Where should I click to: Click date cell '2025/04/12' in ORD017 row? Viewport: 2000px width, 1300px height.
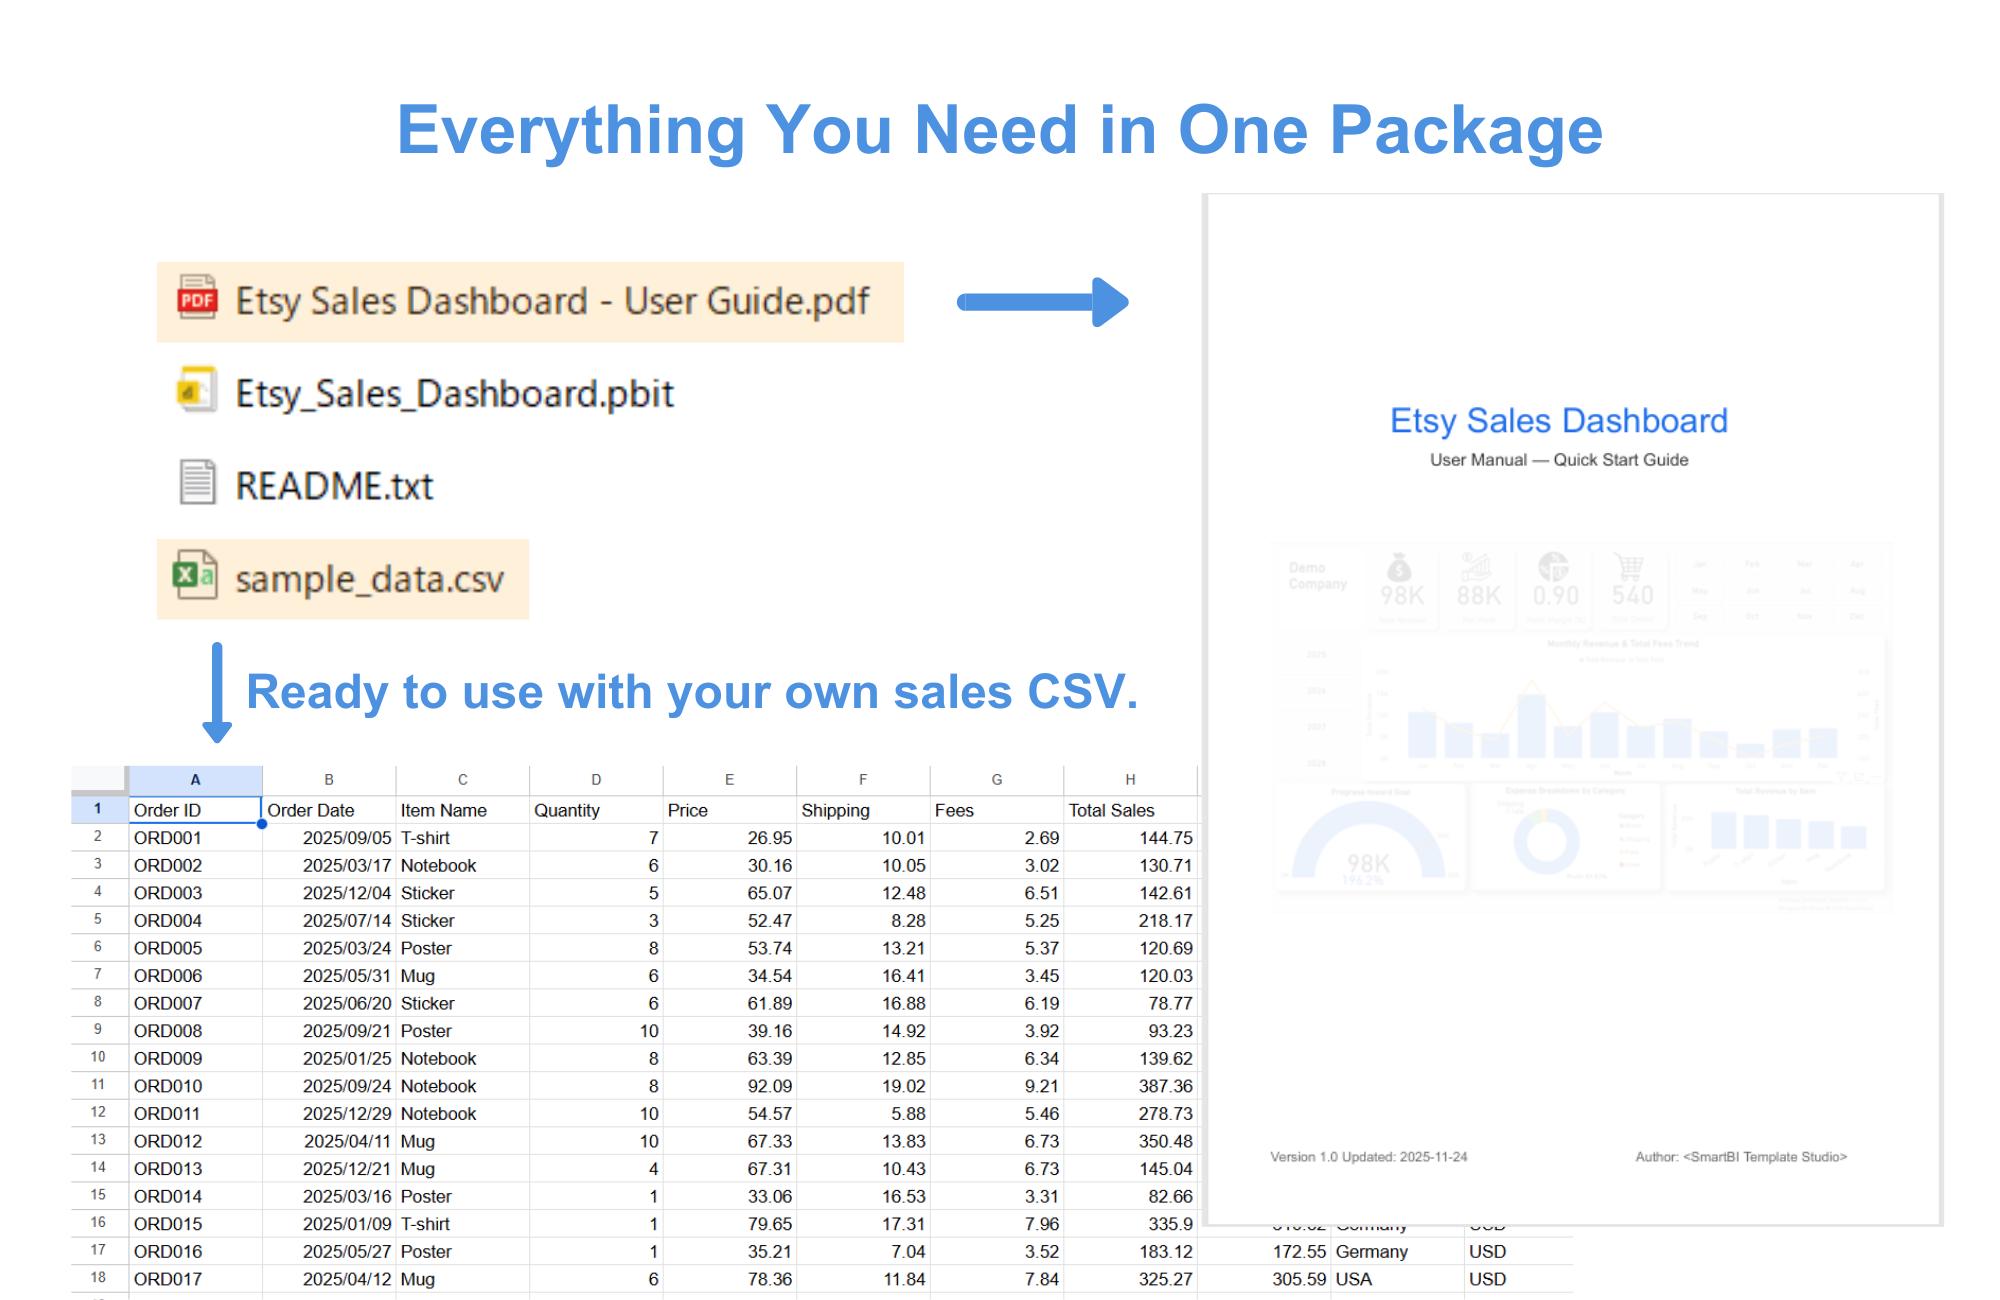point(329,1279)
